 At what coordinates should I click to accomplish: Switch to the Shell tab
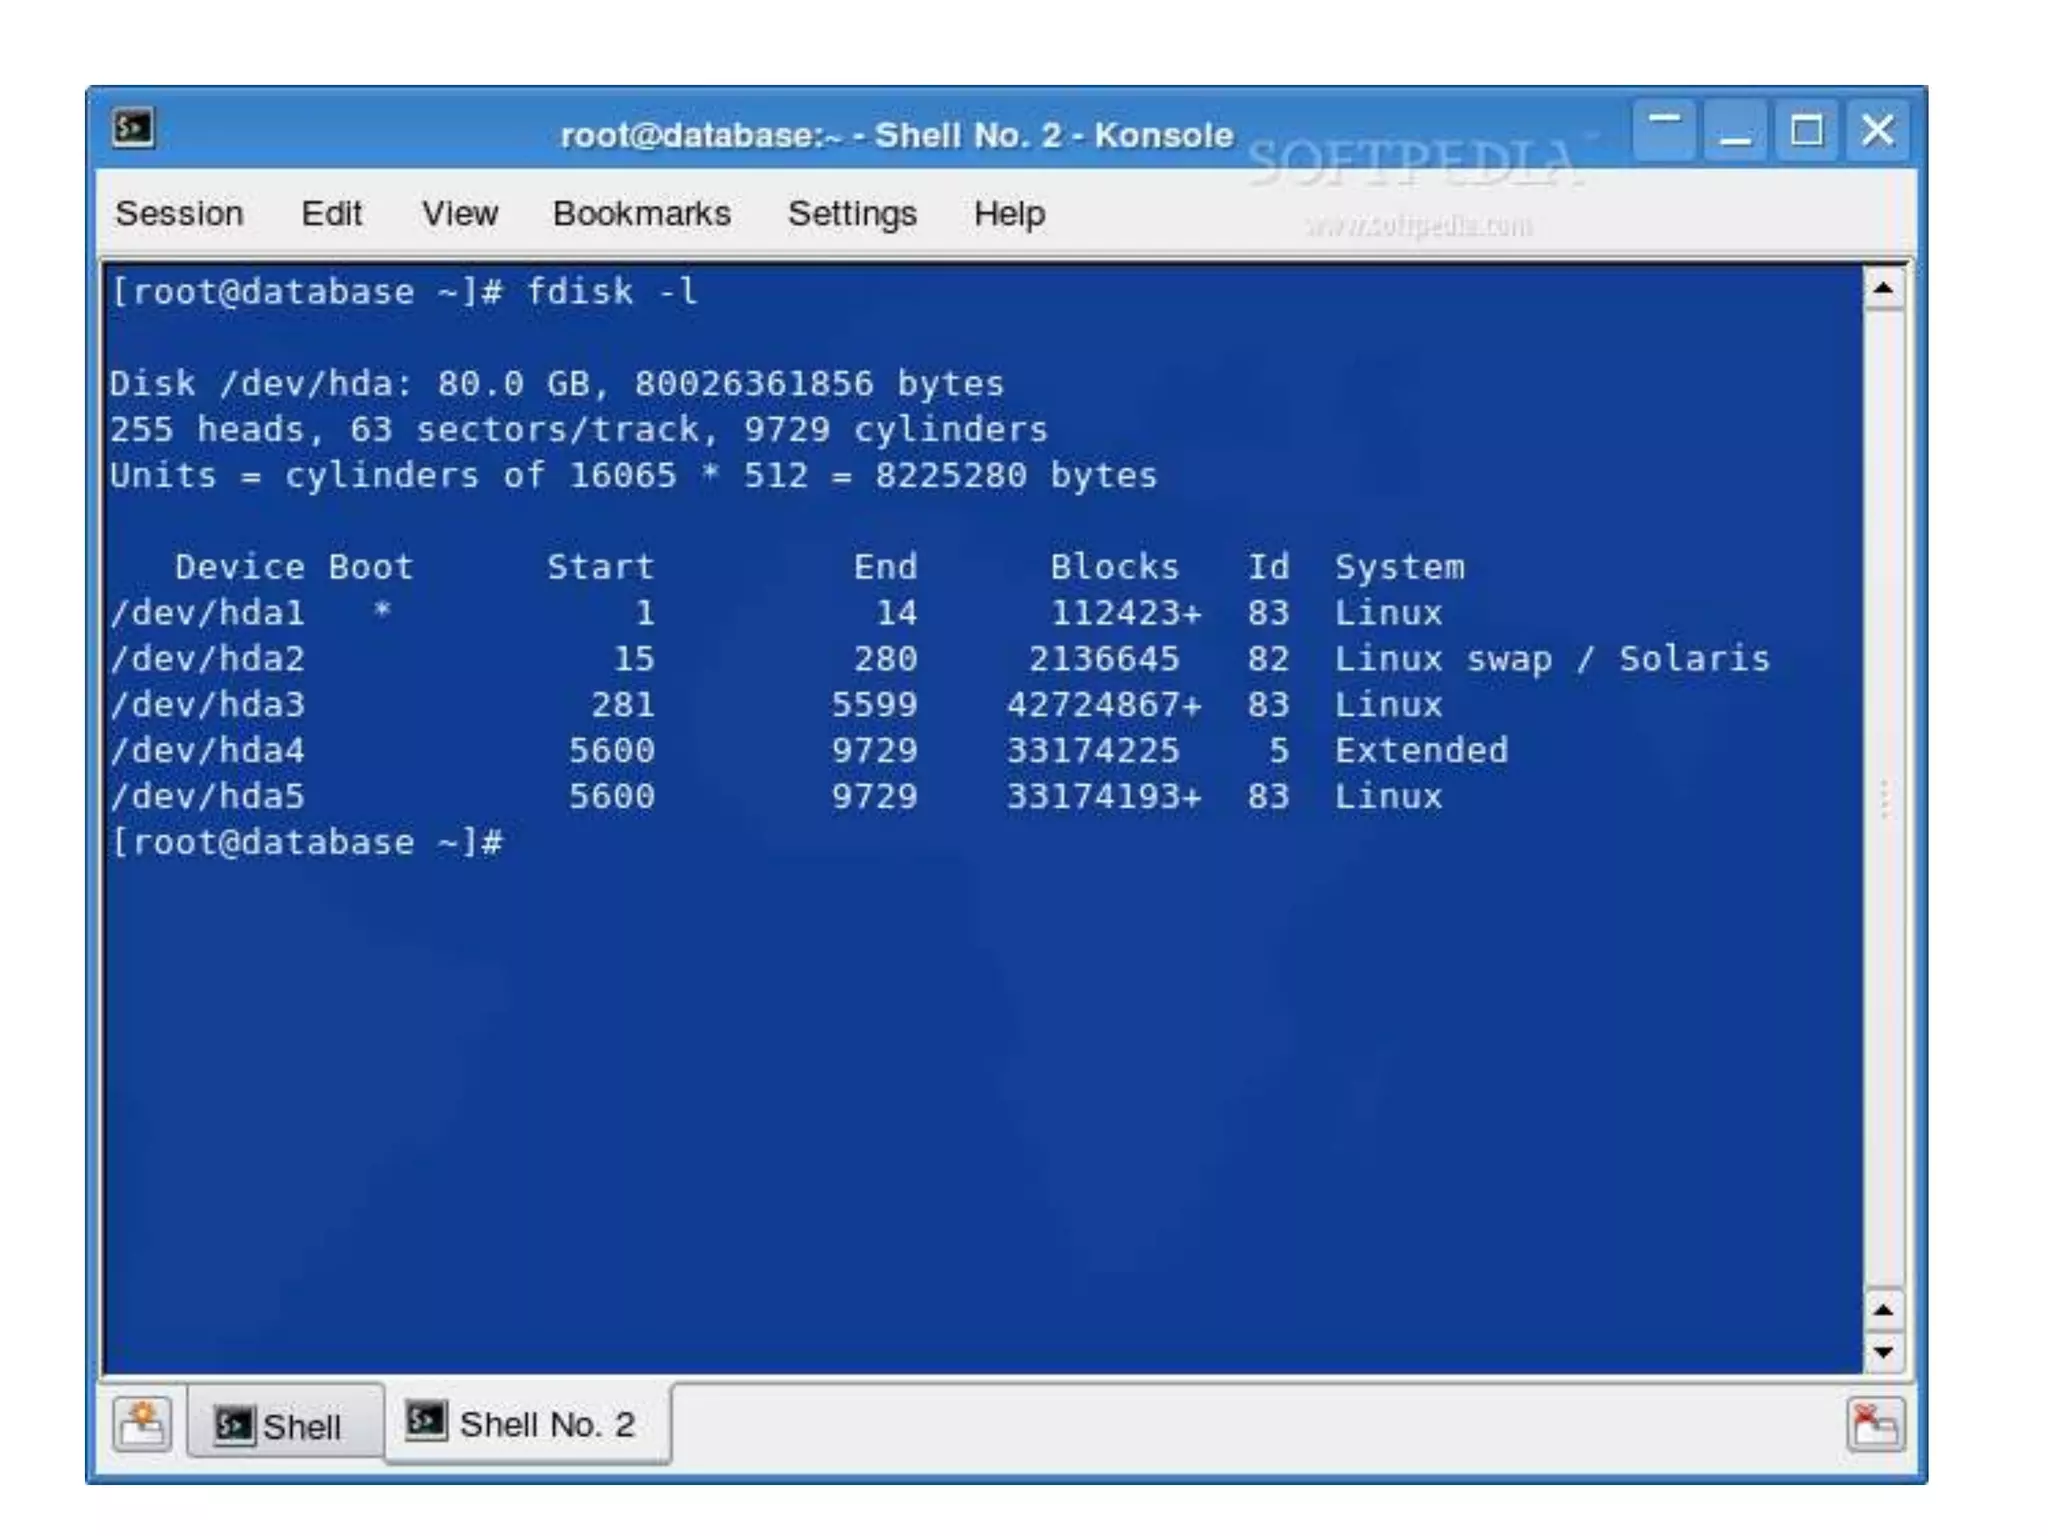[300, 1426]
